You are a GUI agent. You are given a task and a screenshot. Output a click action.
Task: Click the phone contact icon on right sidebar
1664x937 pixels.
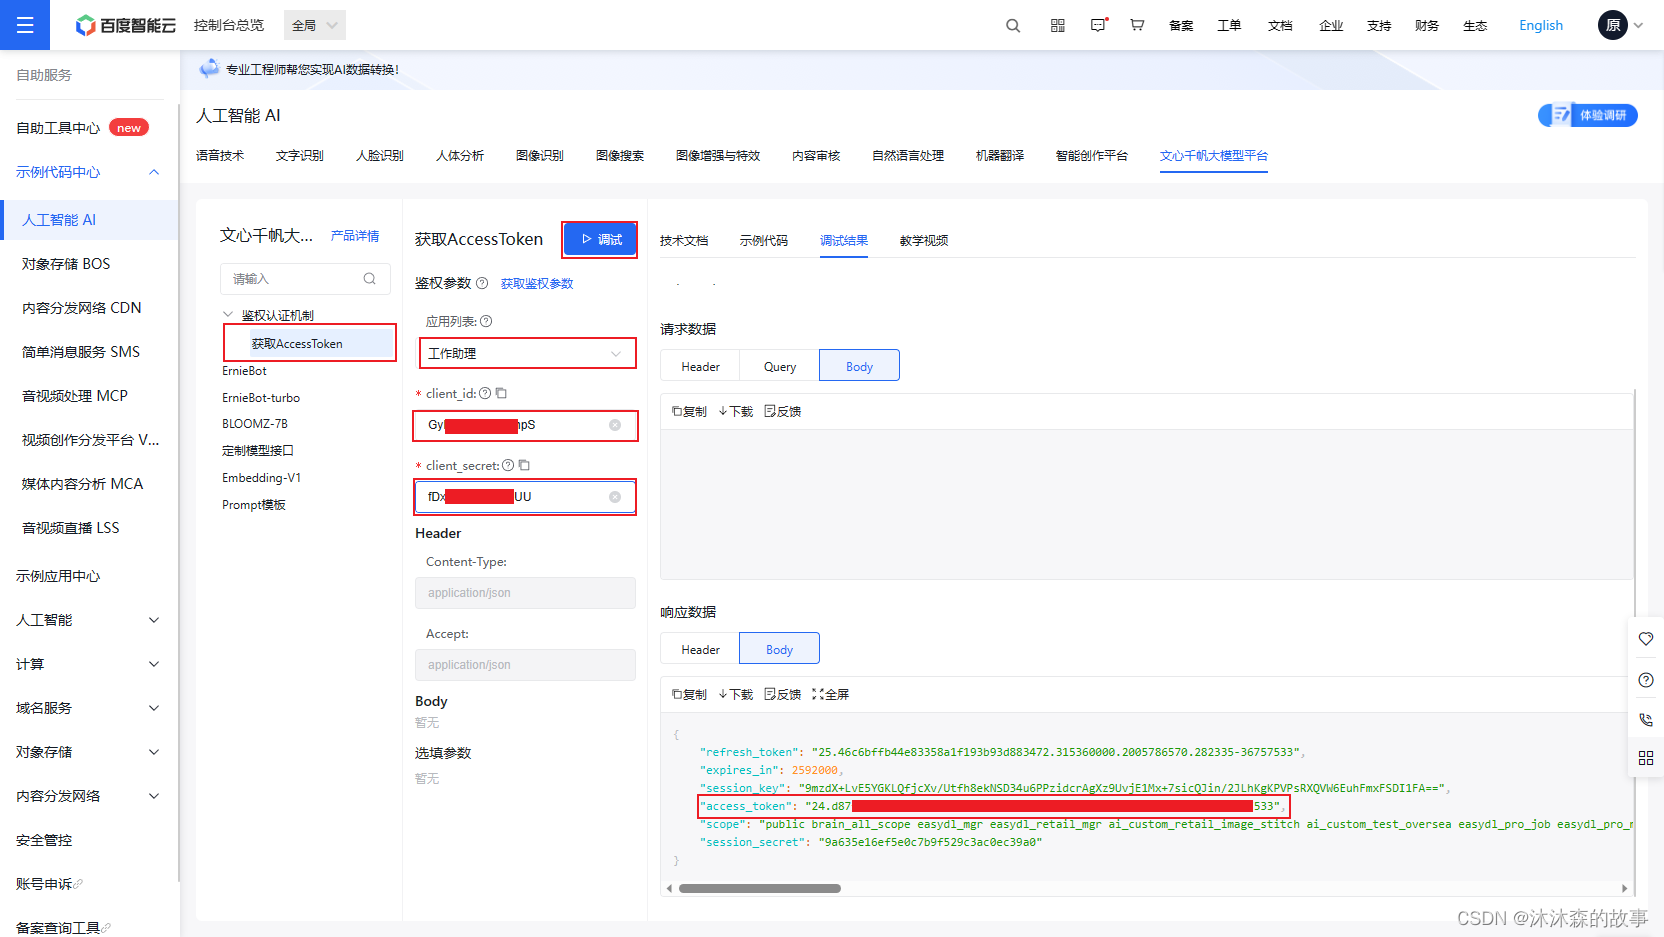(1646, 719)
